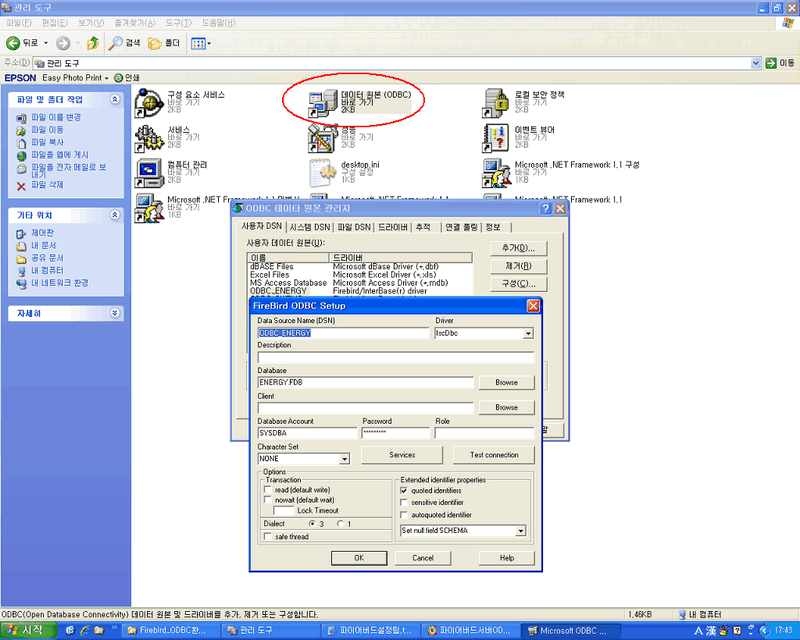Open the Component Services (구성 요소 서비스) shortcut icon
This screenshot has height=640, width=800.
[148, 103]
